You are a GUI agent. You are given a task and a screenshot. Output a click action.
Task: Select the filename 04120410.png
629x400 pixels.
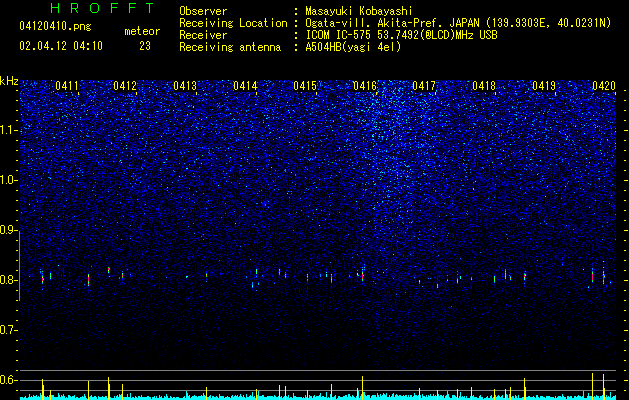click(55, 27)
